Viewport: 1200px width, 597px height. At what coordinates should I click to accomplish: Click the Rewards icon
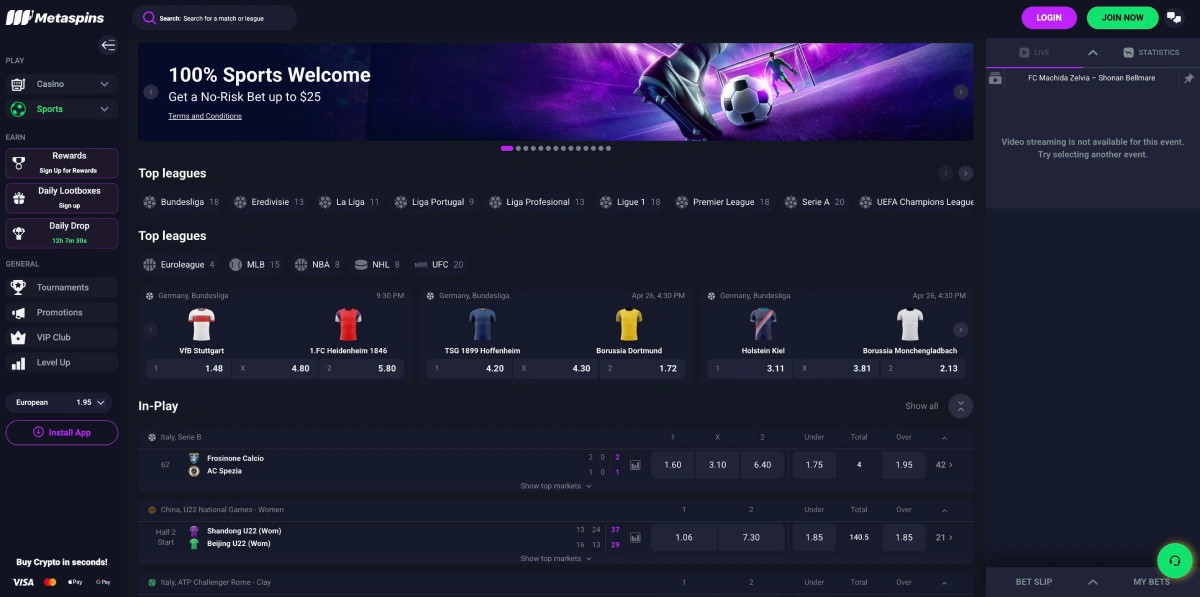[19, 163]
